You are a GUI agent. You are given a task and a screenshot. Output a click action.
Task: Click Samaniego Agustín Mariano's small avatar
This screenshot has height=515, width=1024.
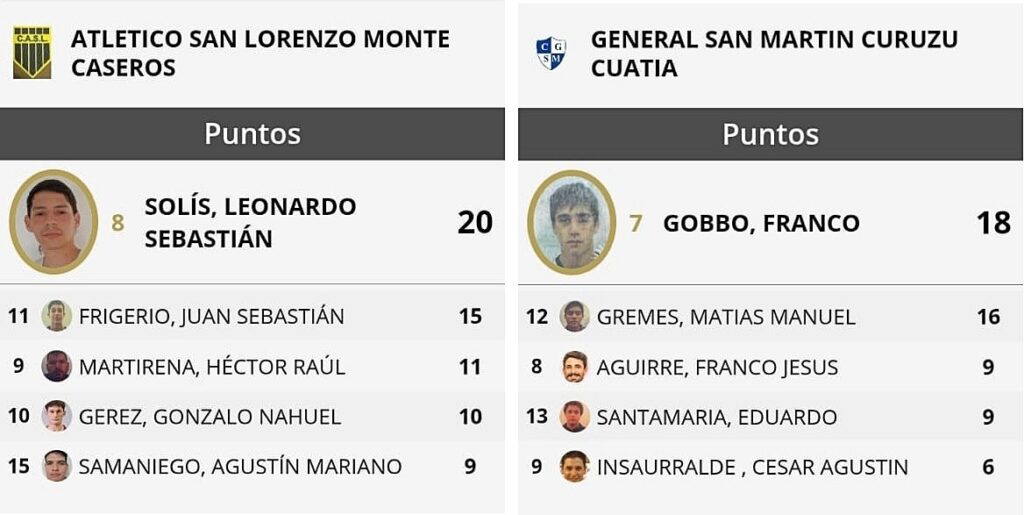(x=57, y=466)
